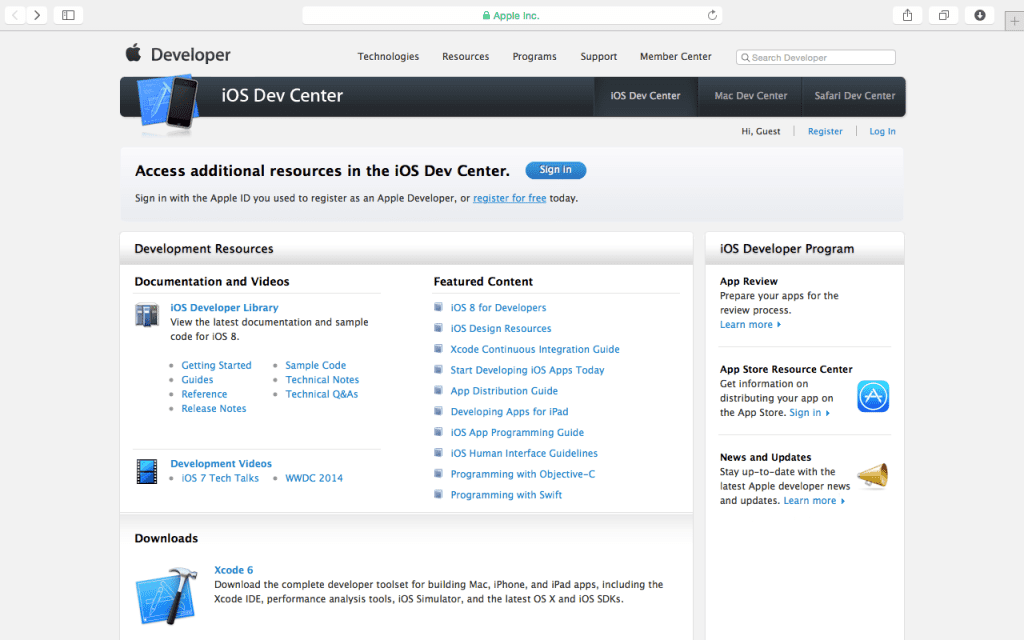
Task: Click the iOS Dev Center blueprint phone image
Action: pos(168,104)
